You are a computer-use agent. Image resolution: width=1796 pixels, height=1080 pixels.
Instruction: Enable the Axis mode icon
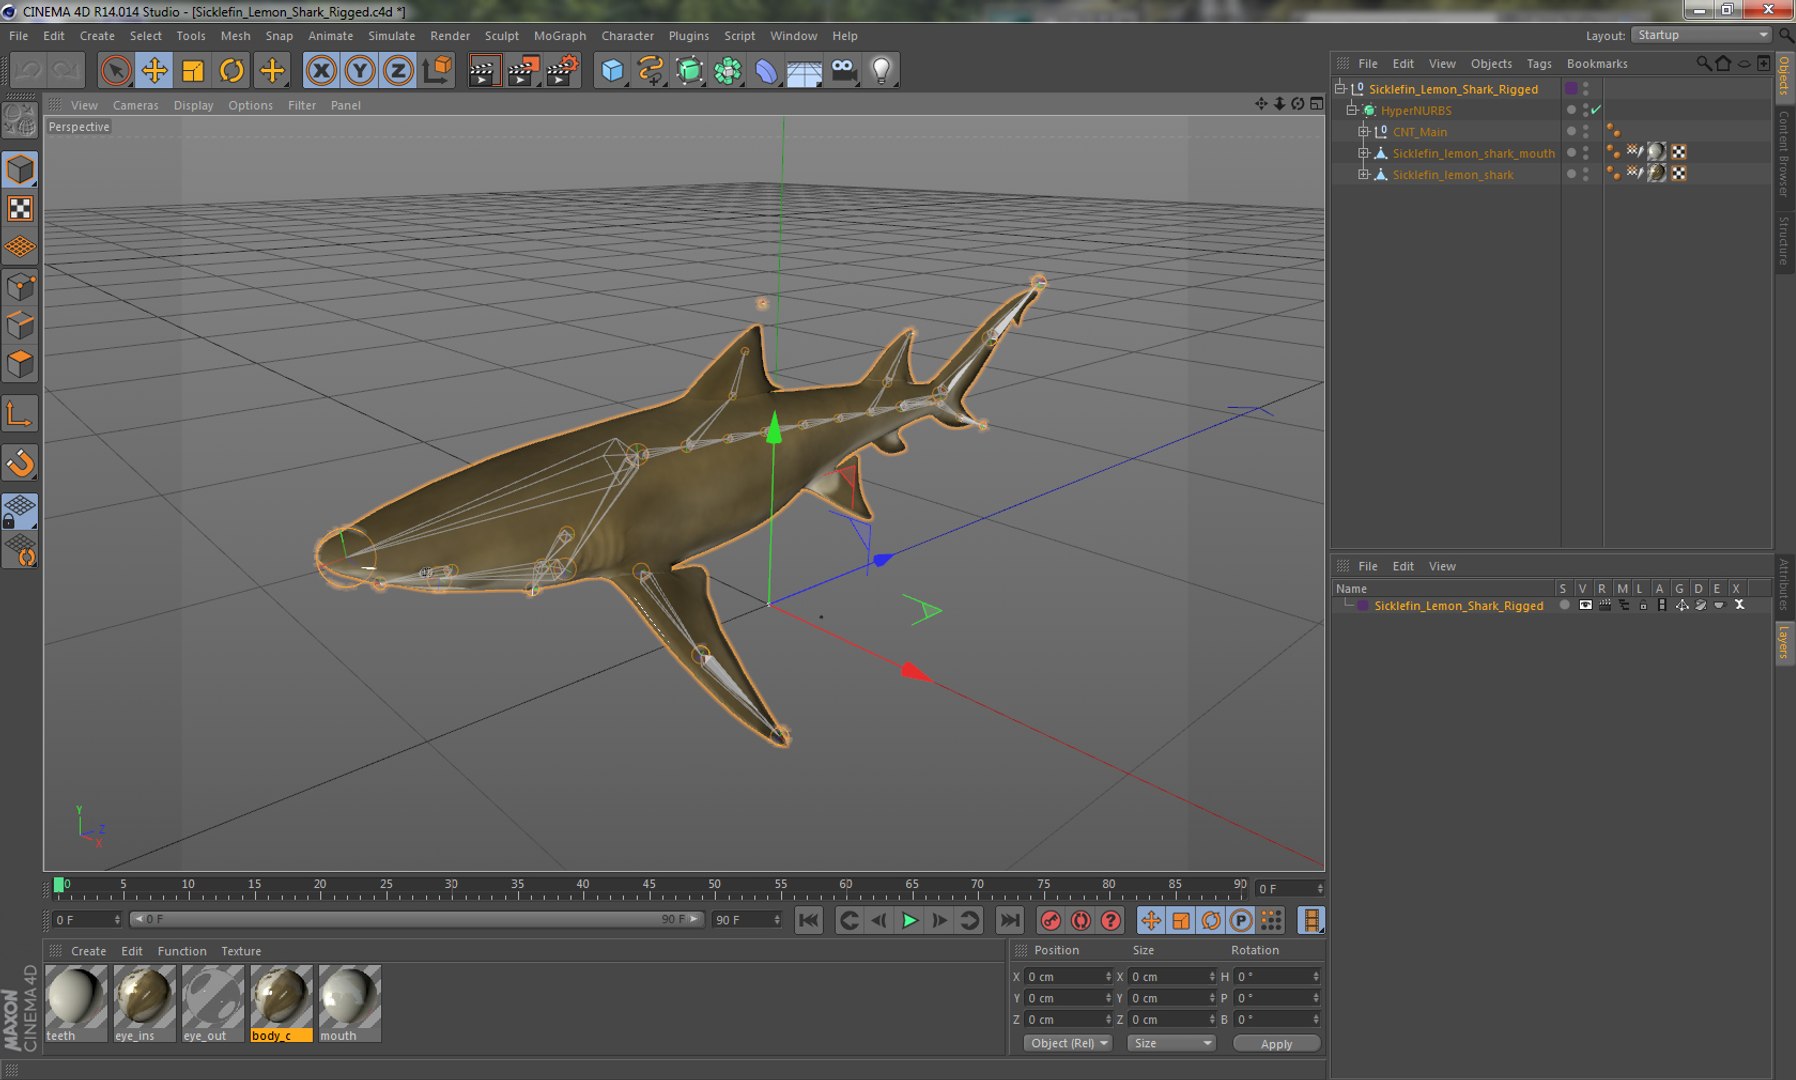coord(20,413)
